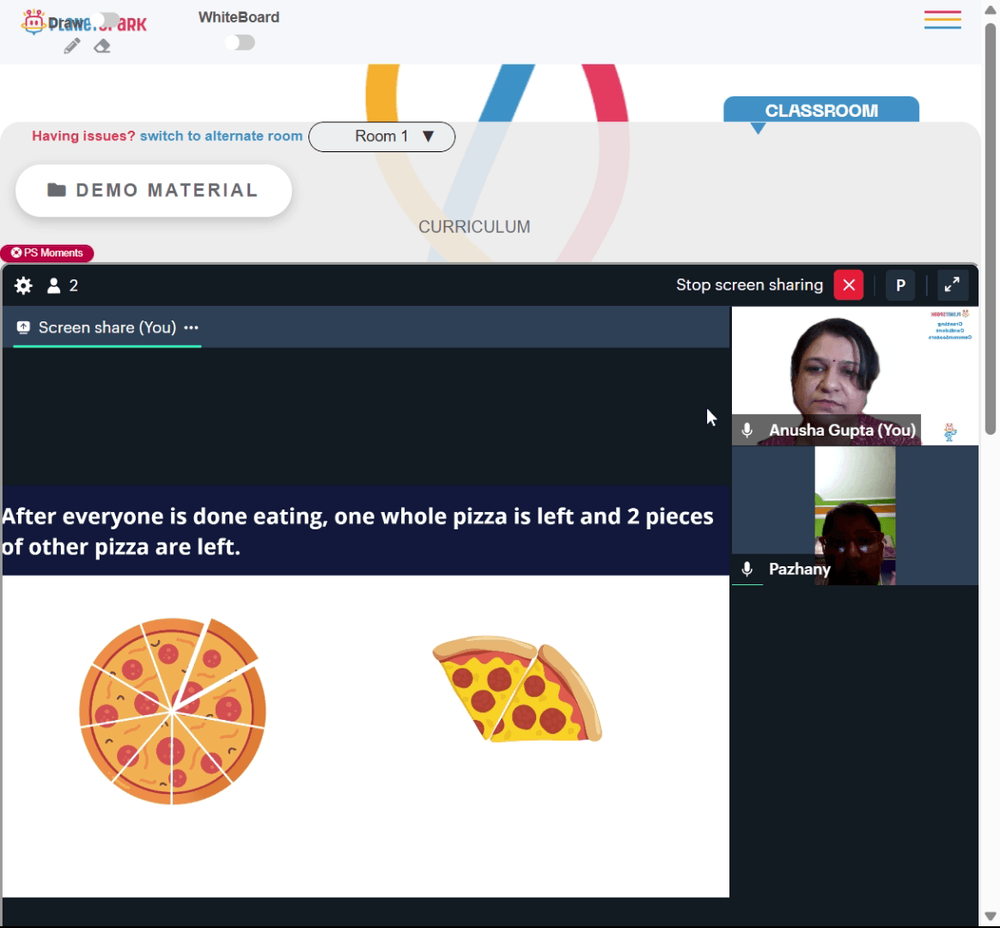1000x928 pixels.
Task: Dismiss the PS Moments tag
Action: coord(16,253)
